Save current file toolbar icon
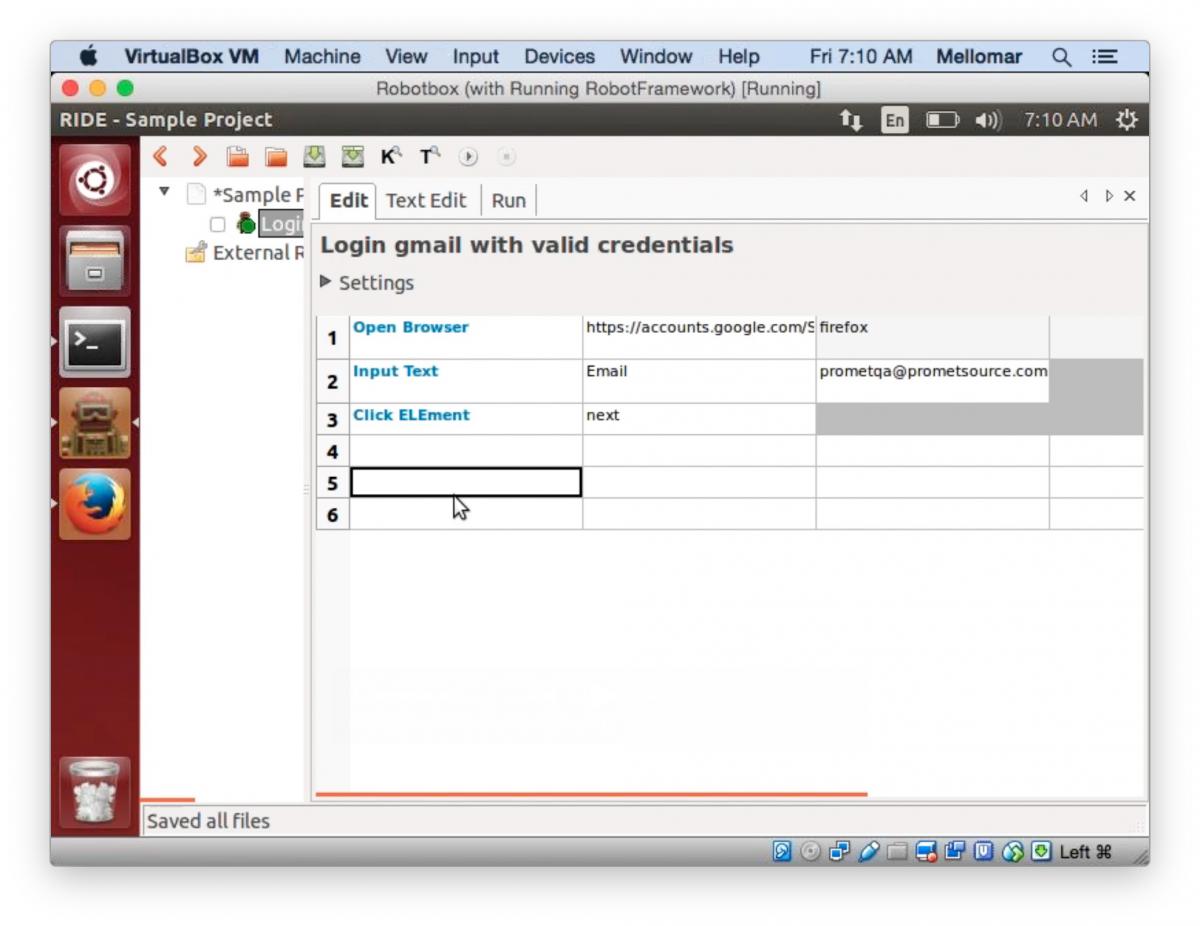The width and height of the screenshot is (1200, 926). [315, 156]
